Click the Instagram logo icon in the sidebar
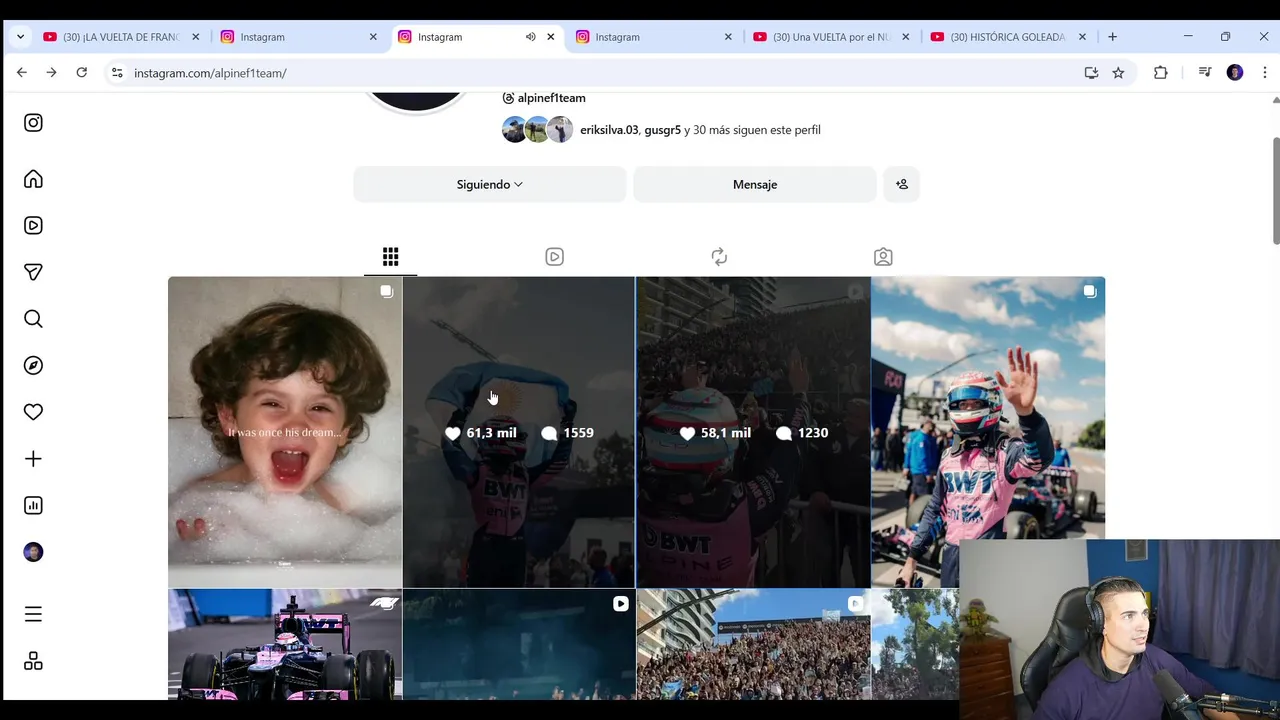The image size is (1280, 720). [33, 123]
